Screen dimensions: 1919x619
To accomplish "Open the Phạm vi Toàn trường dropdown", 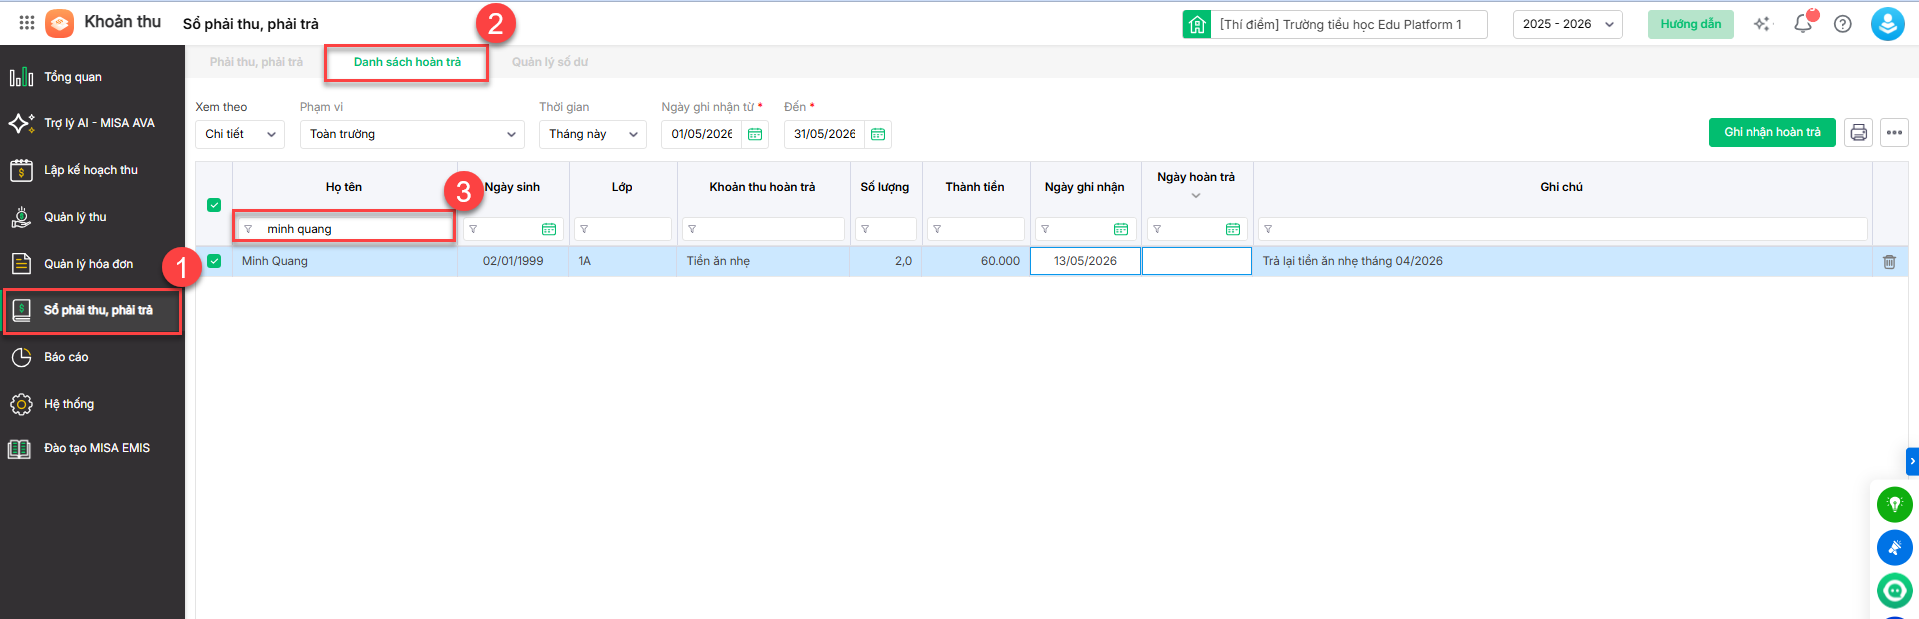I will (x=412, y=134).
